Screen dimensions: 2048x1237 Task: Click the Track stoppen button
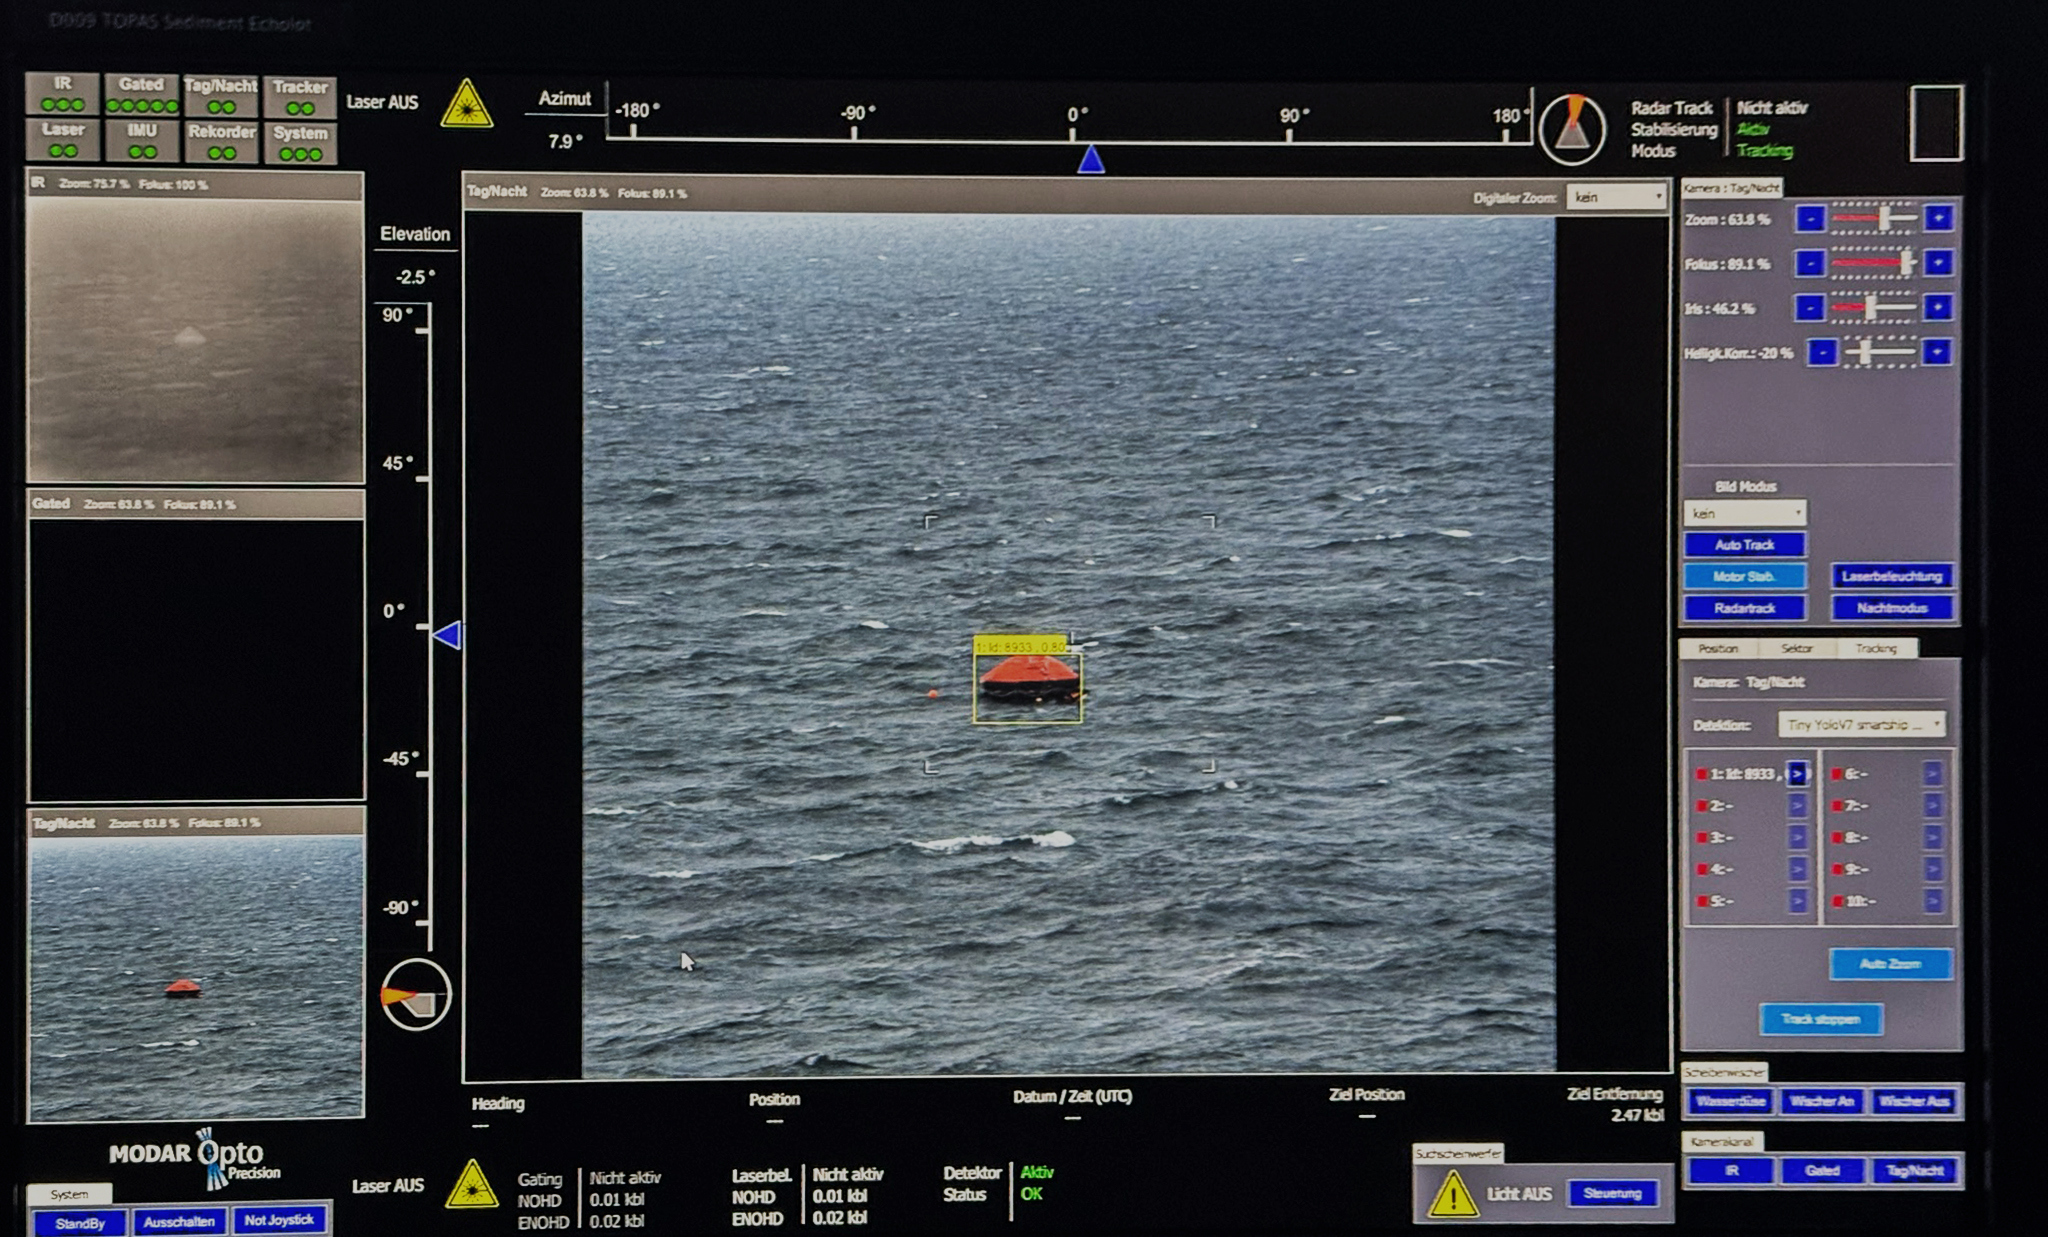(1820, 1020)
